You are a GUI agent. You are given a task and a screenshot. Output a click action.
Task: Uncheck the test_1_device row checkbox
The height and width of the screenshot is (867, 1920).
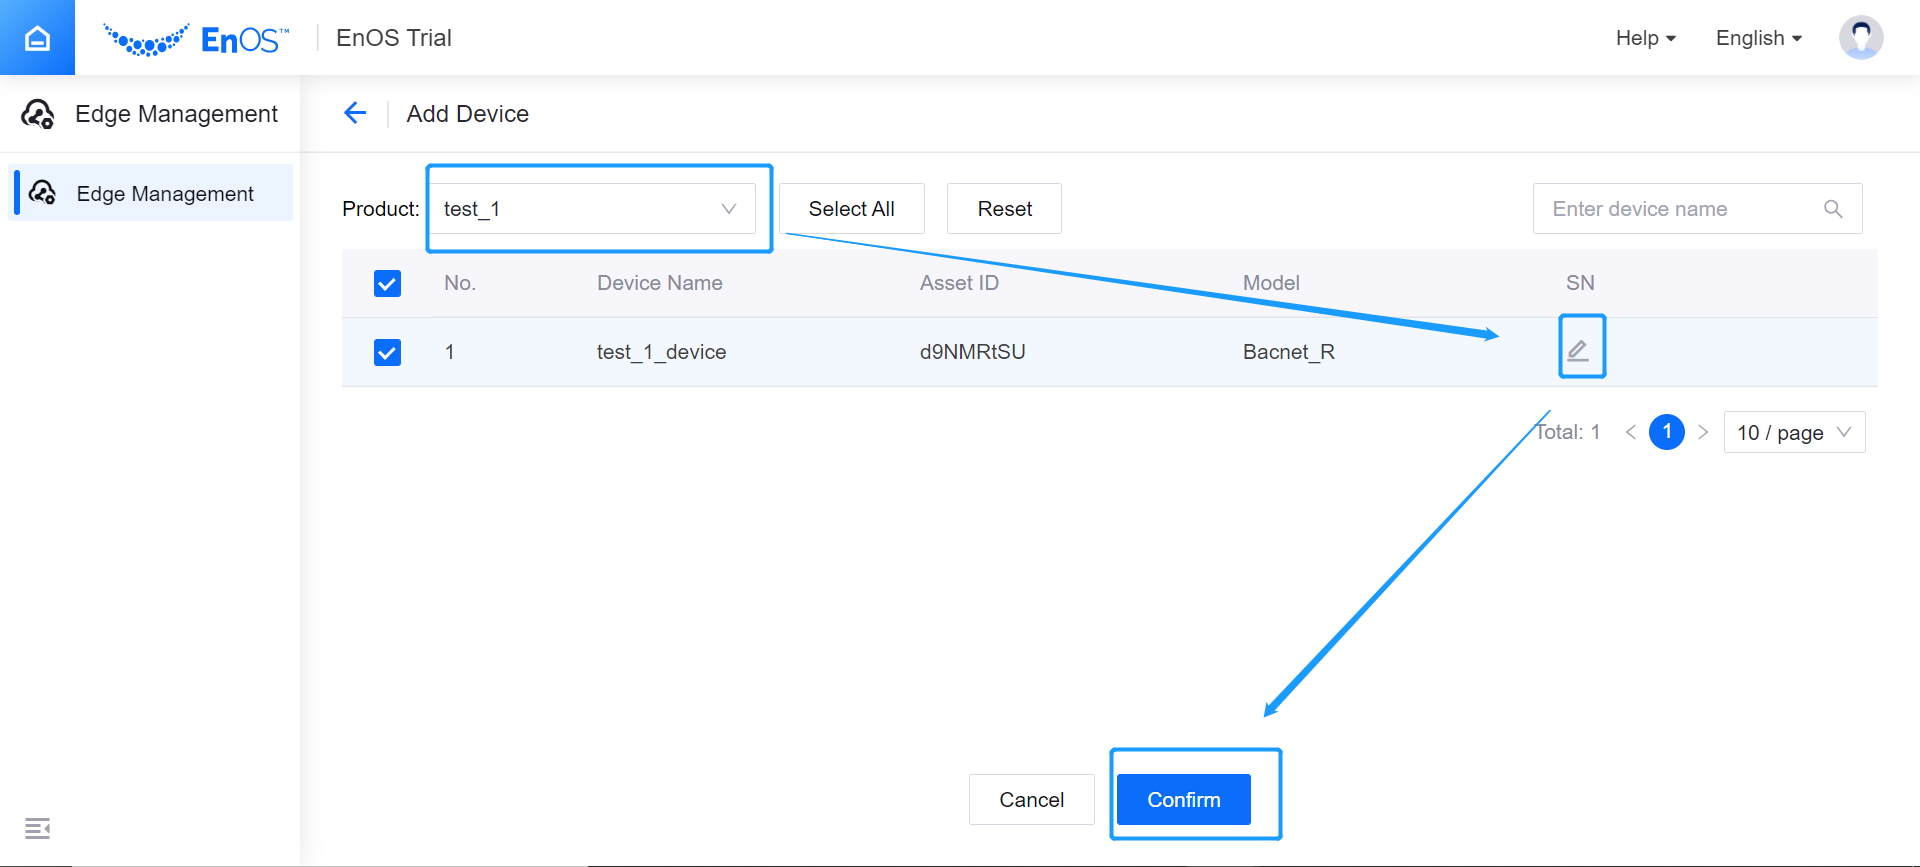tap(387, 352)
